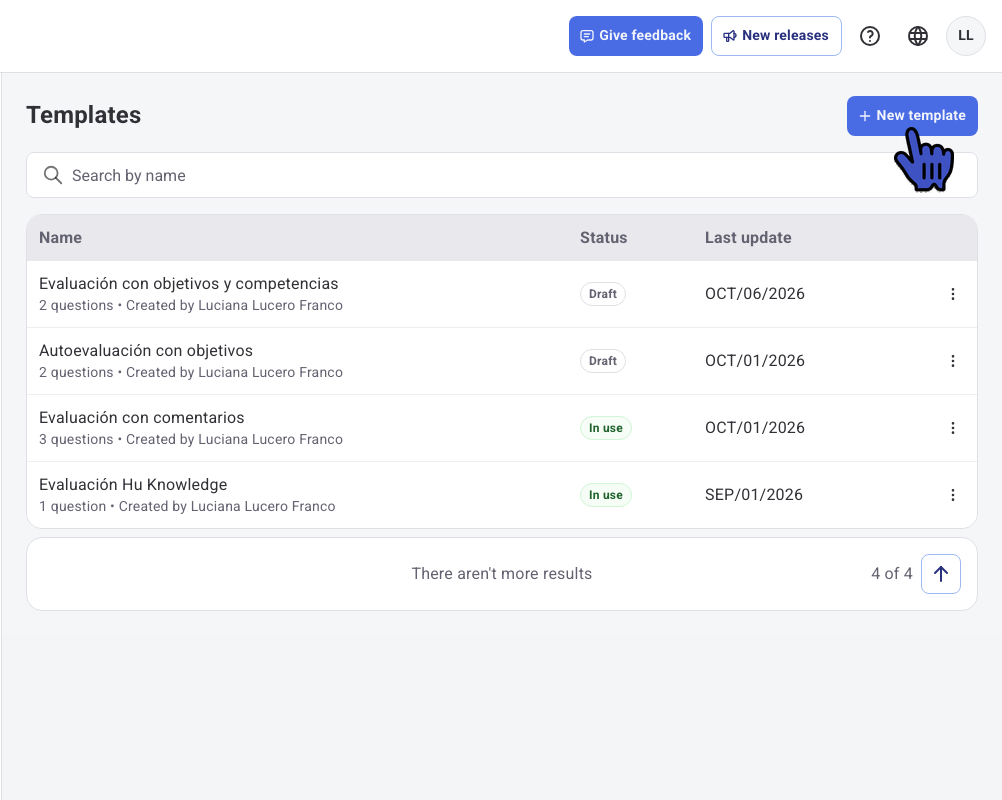Click '1 question' subtitle under Evaluación Hu Knowledge

(72, 507)
